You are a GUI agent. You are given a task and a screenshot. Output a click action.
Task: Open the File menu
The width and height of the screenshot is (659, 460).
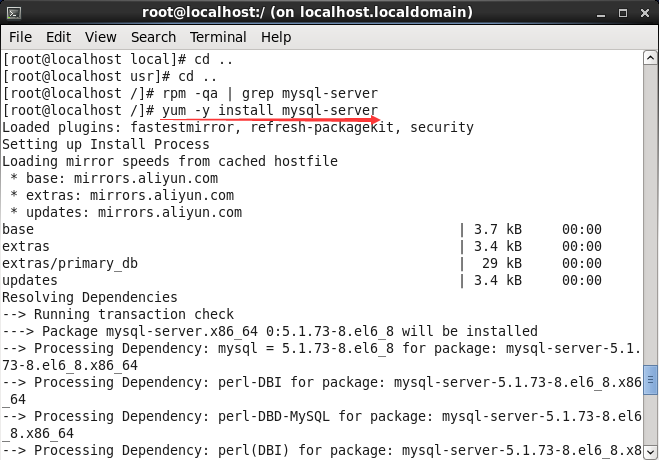pos(20,37)
